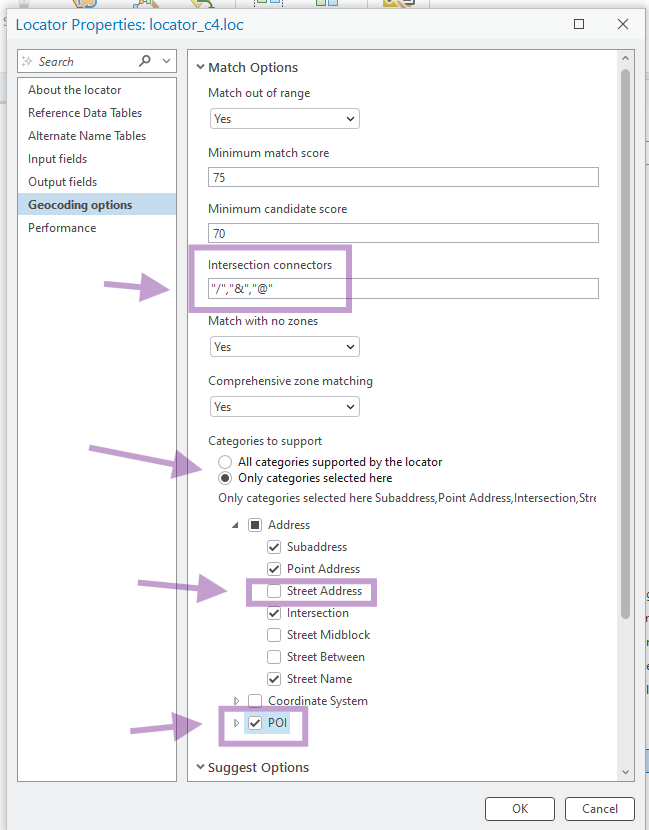649x830 pixels.
Task: Switch to the Performance page
Action: [x=62, y=228]
